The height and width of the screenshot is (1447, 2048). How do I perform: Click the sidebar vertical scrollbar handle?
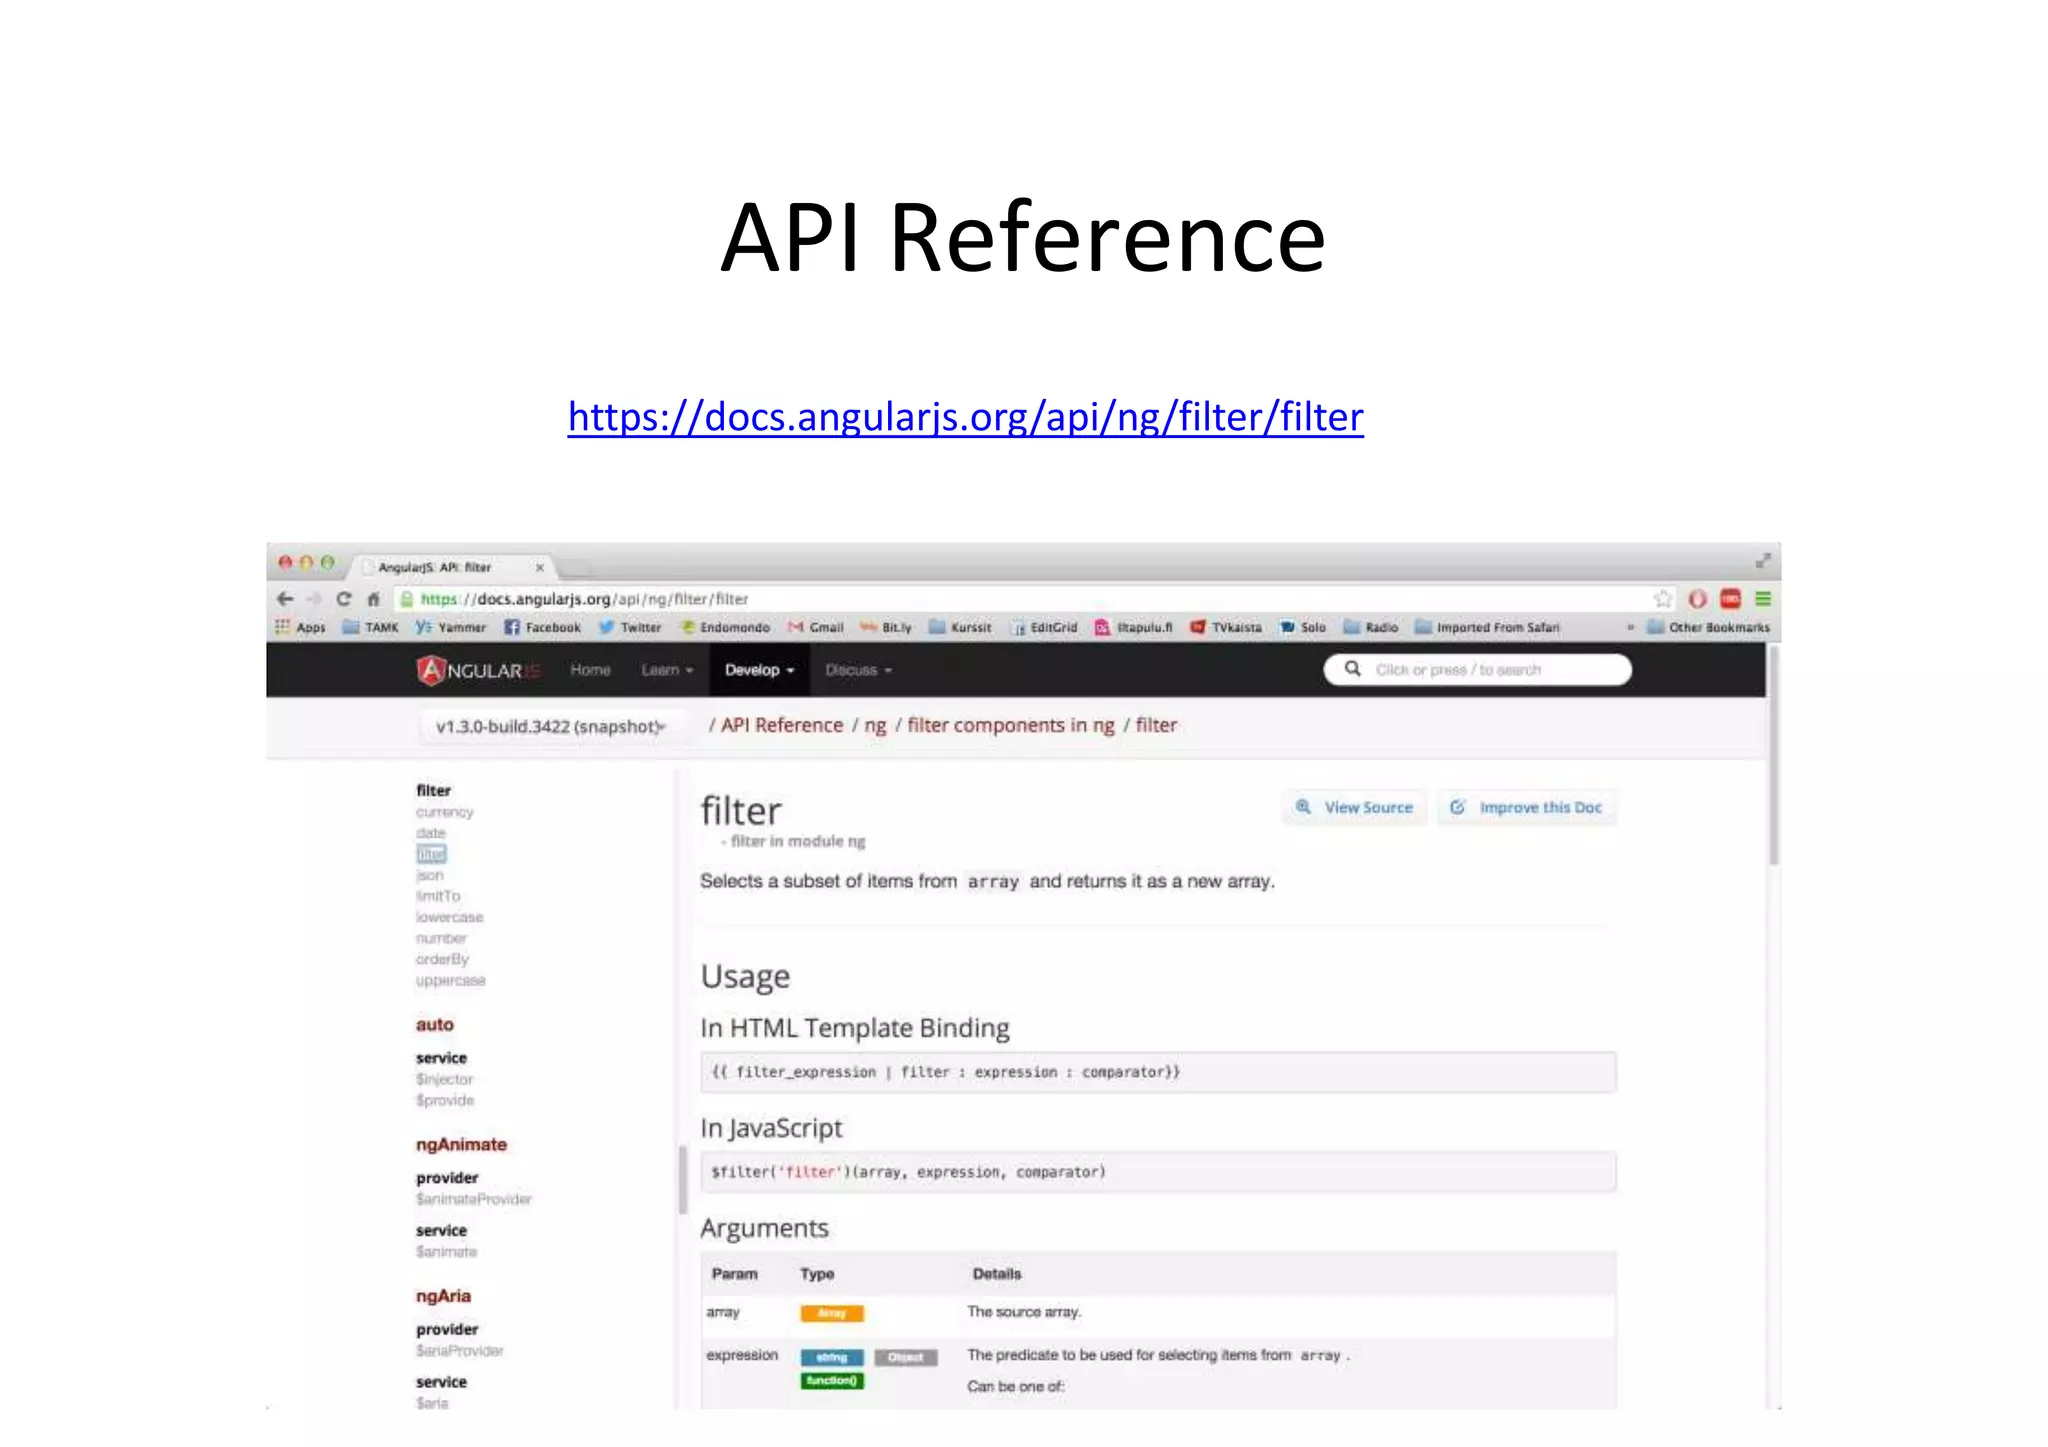[683, 1180]
